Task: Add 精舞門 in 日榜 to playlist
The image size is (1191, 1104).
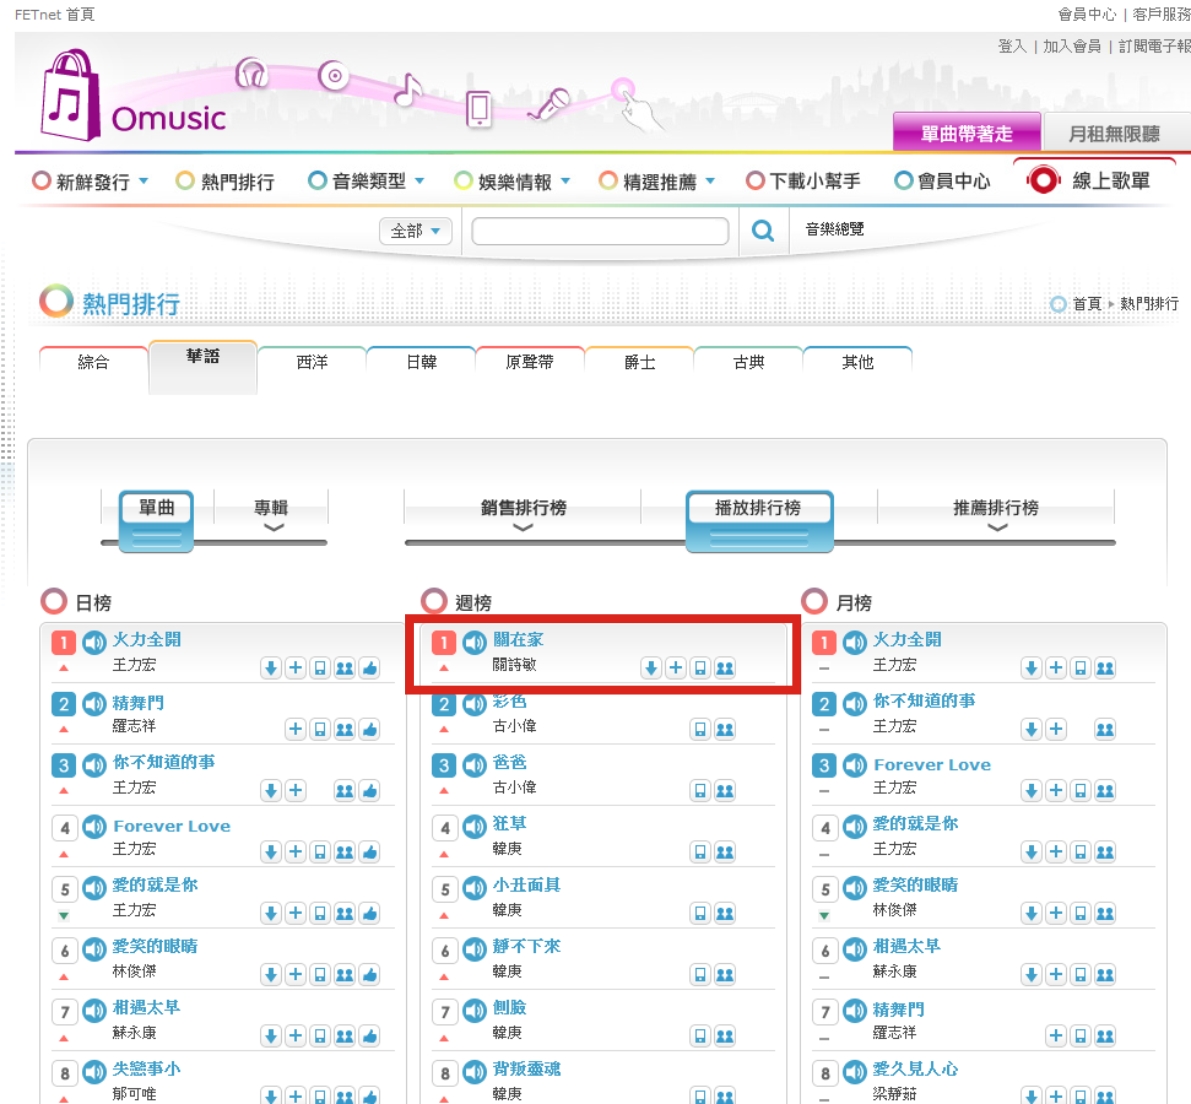Action: point(295,729)
